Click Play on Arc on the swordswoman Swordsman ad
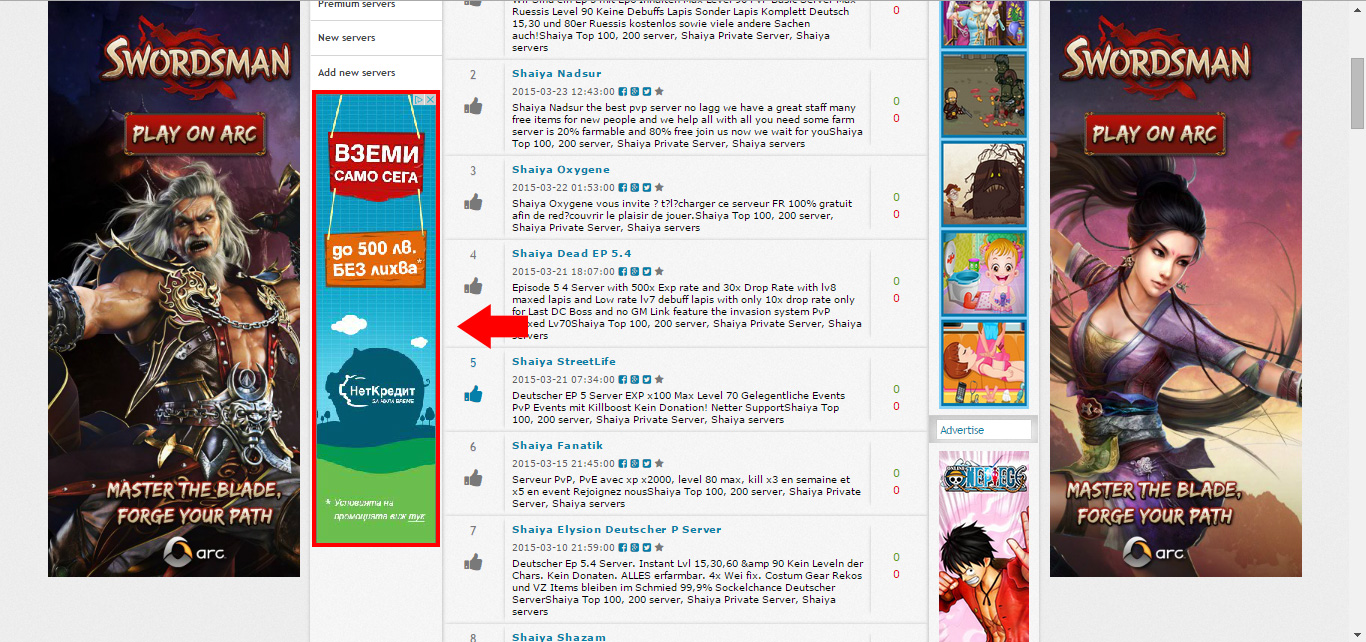Screen dimensions: 1366x642 pyautogui.click(x=1155, y=134)
